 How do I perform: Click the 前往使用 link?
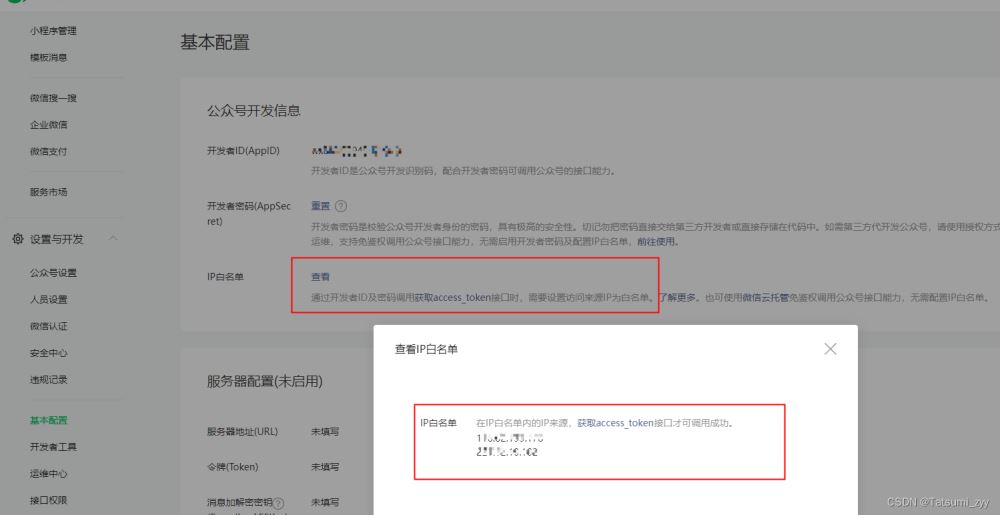(x=657, y=242)
